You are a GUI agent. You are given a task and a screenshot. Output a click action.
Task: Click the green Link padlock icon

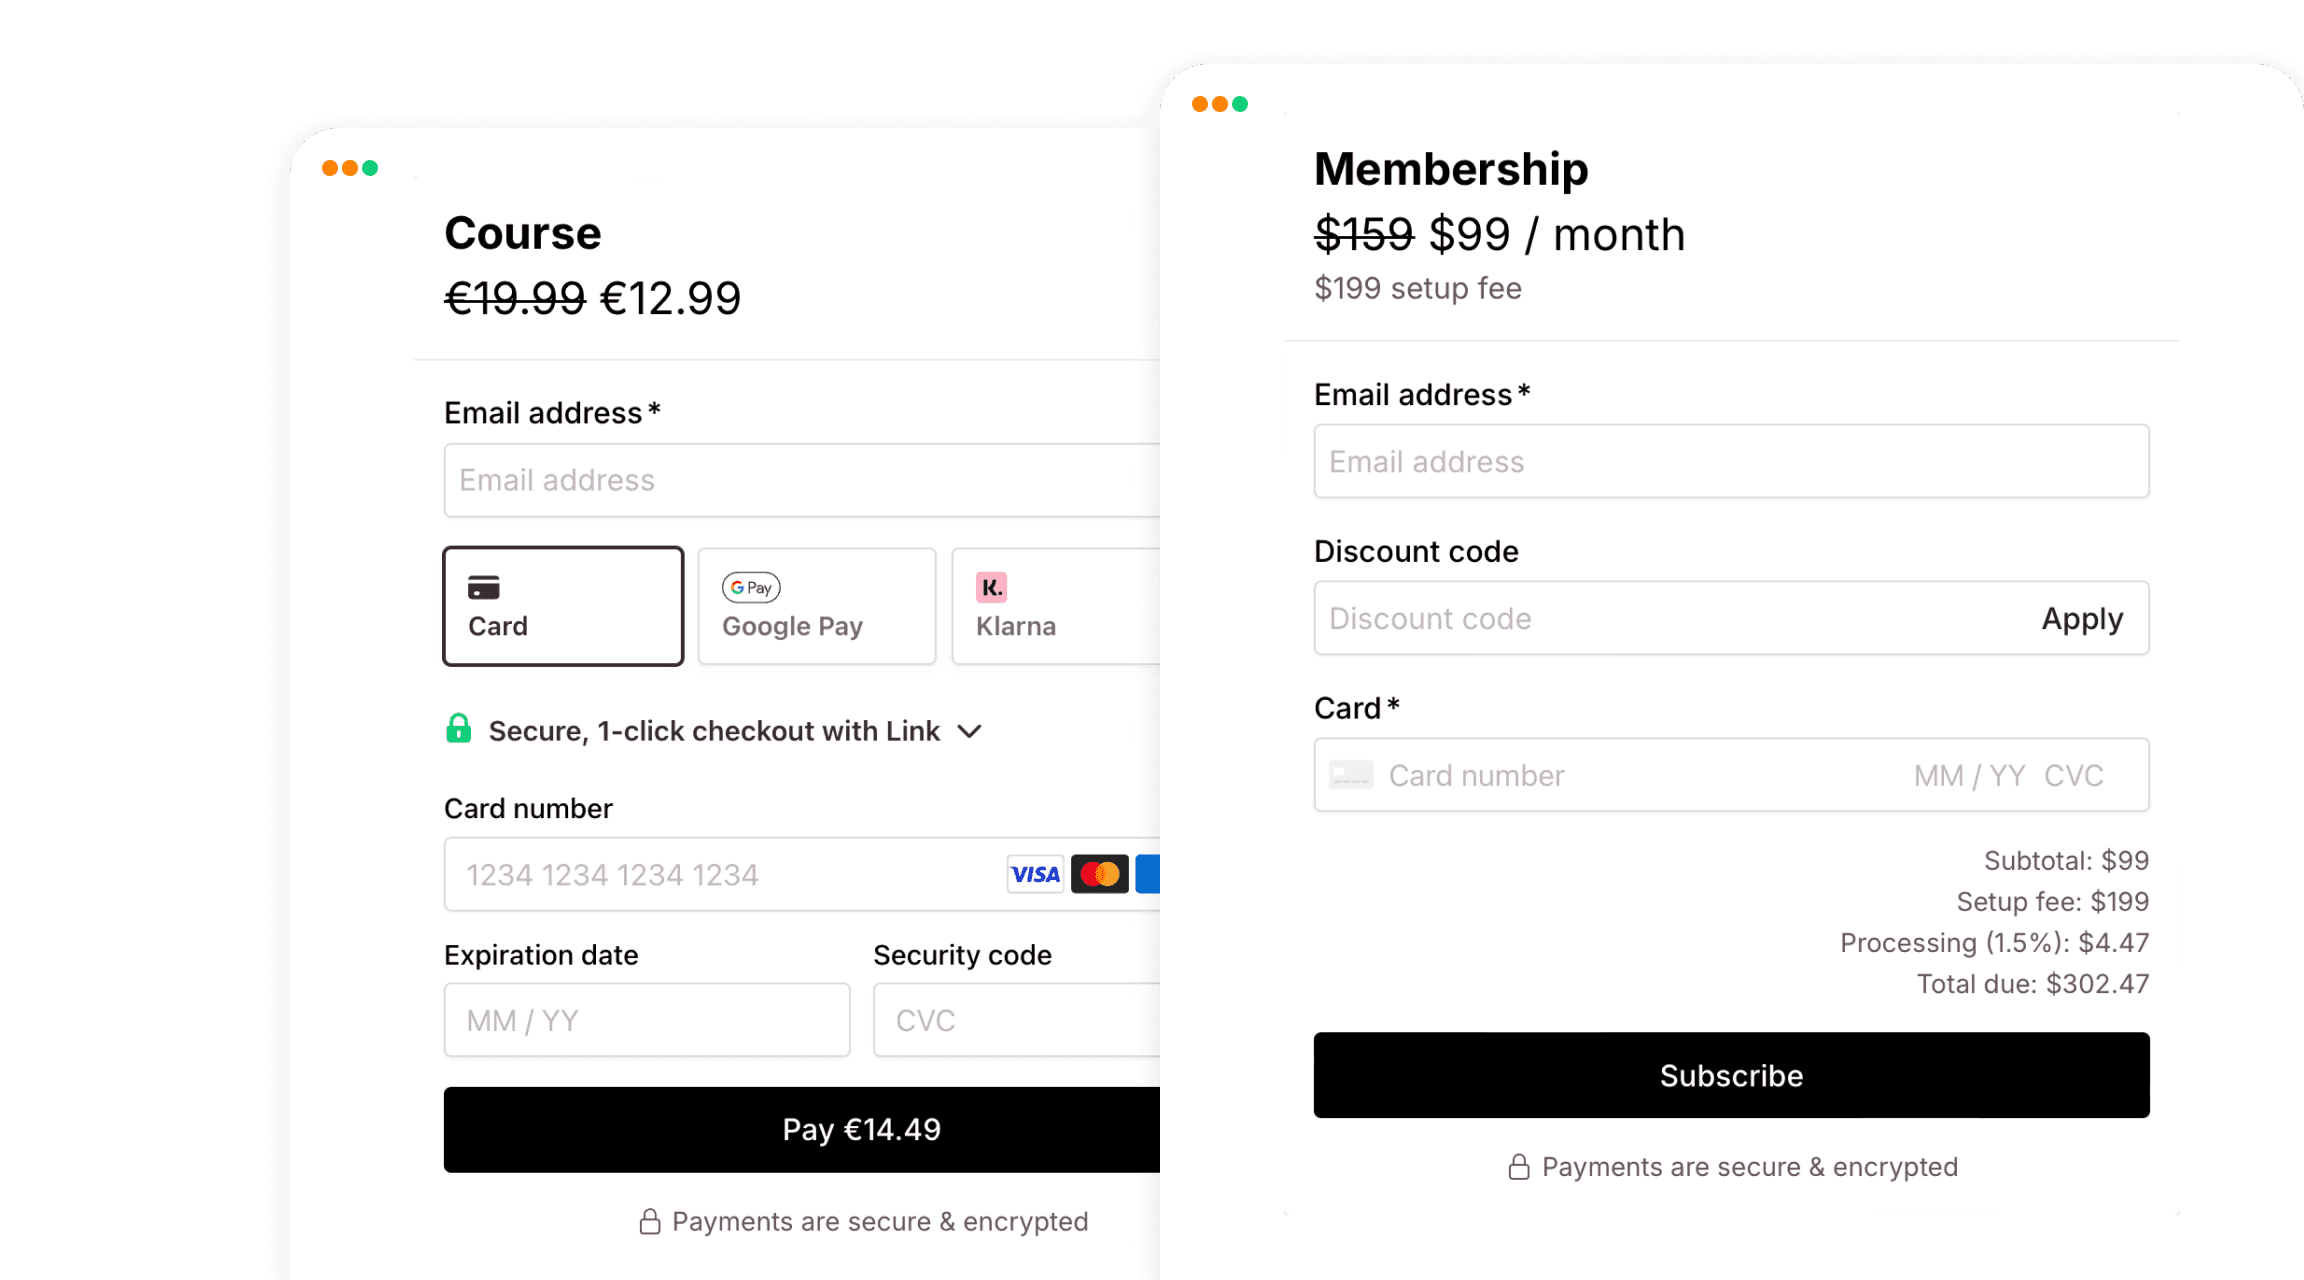pyautogui.click(x=458, y=729)
